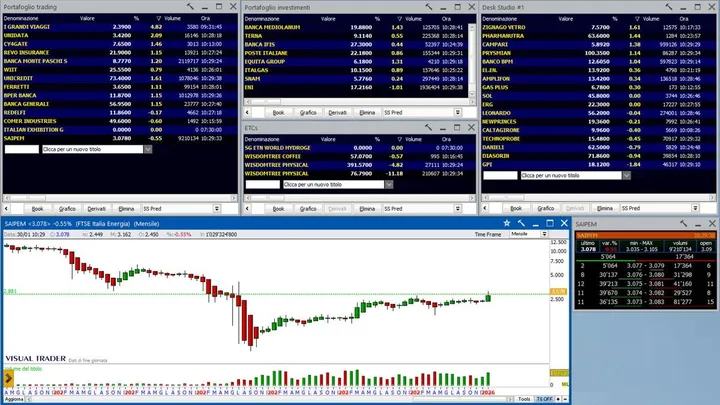Screen dimensions: 720x405
Task: Click Elimina in Portafoglio trading
Action: (x=126, y=208)
